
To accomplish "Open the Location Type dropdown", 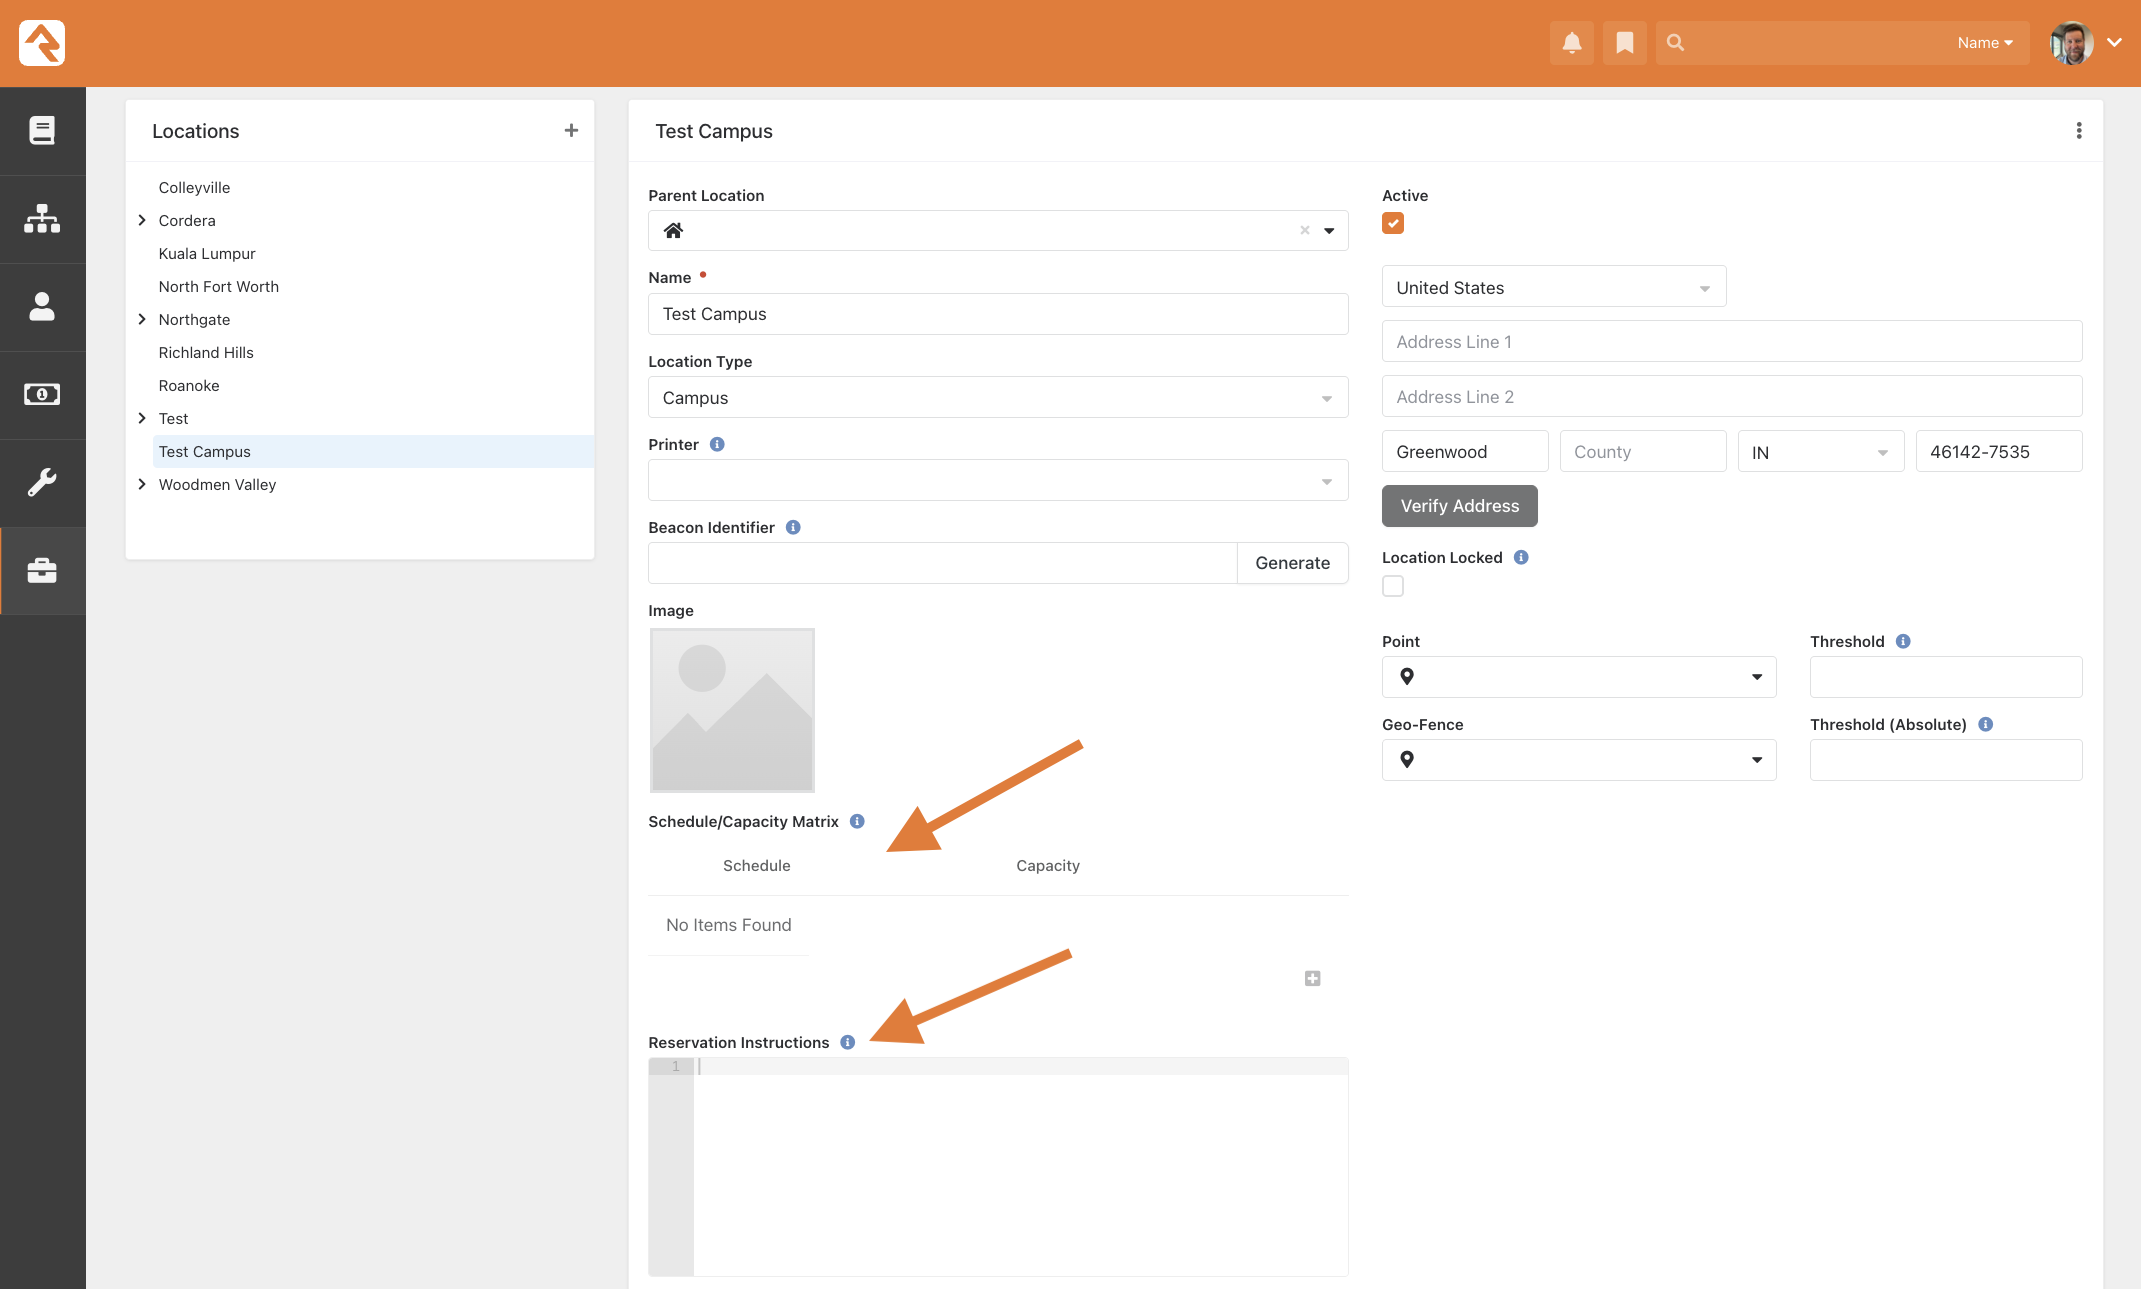I will [x=997, y=398].
